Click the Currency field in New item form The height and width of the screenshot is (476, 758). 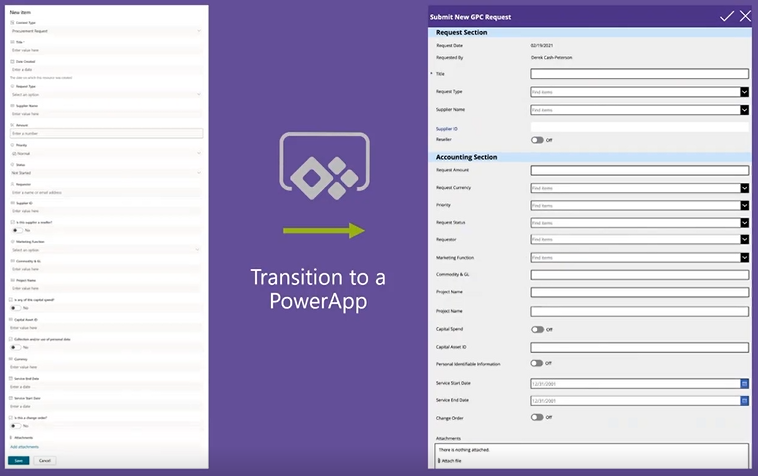click(x=106, y=367)
